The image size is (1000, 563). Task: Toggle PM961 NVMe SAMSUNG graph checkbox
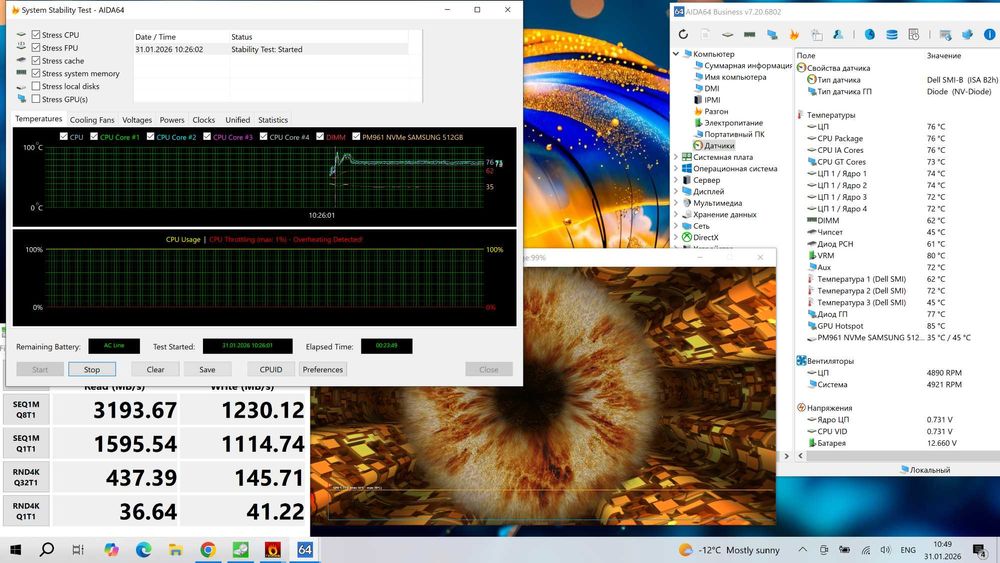coord(356,136)
